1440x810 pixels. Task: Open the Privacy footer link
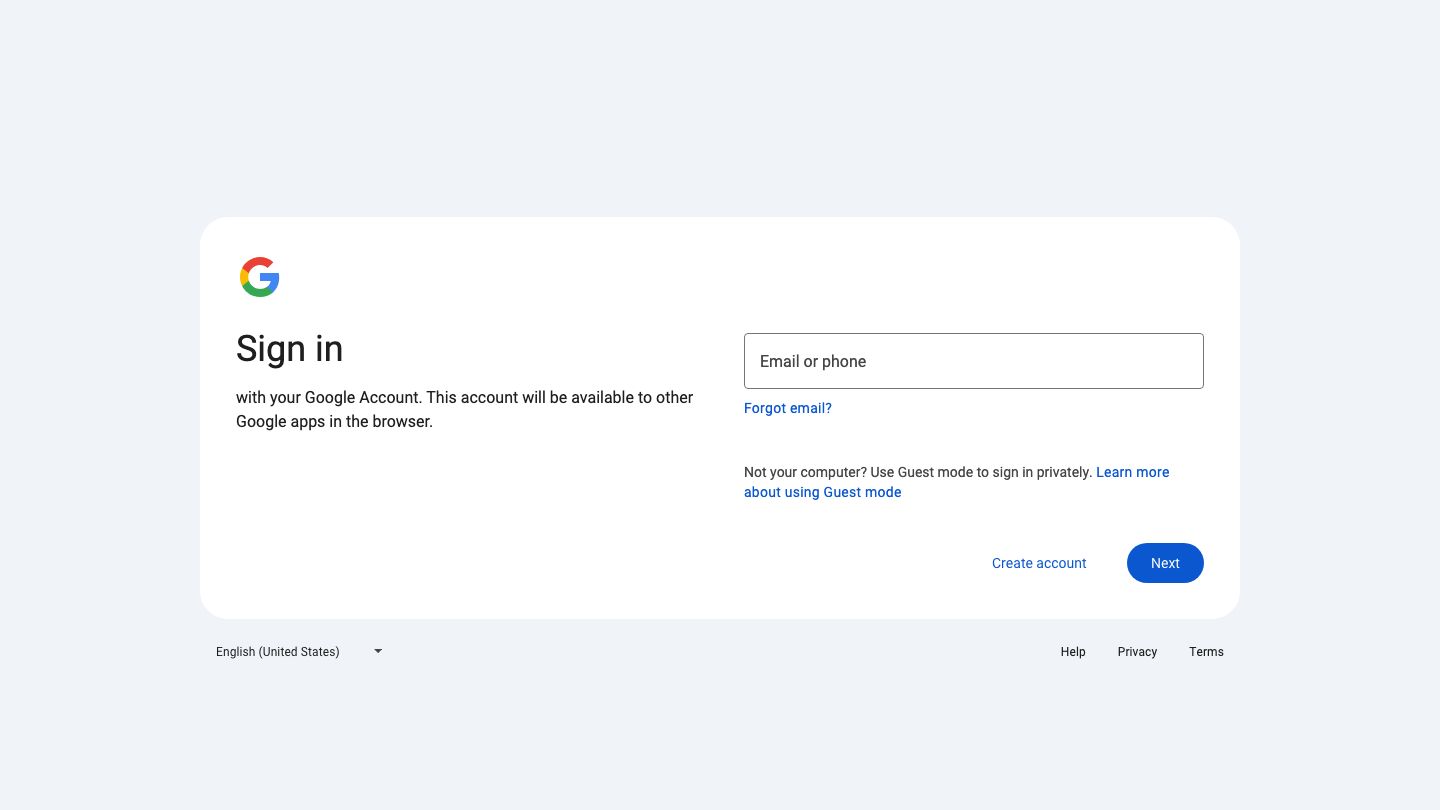tap(1137, 652)
